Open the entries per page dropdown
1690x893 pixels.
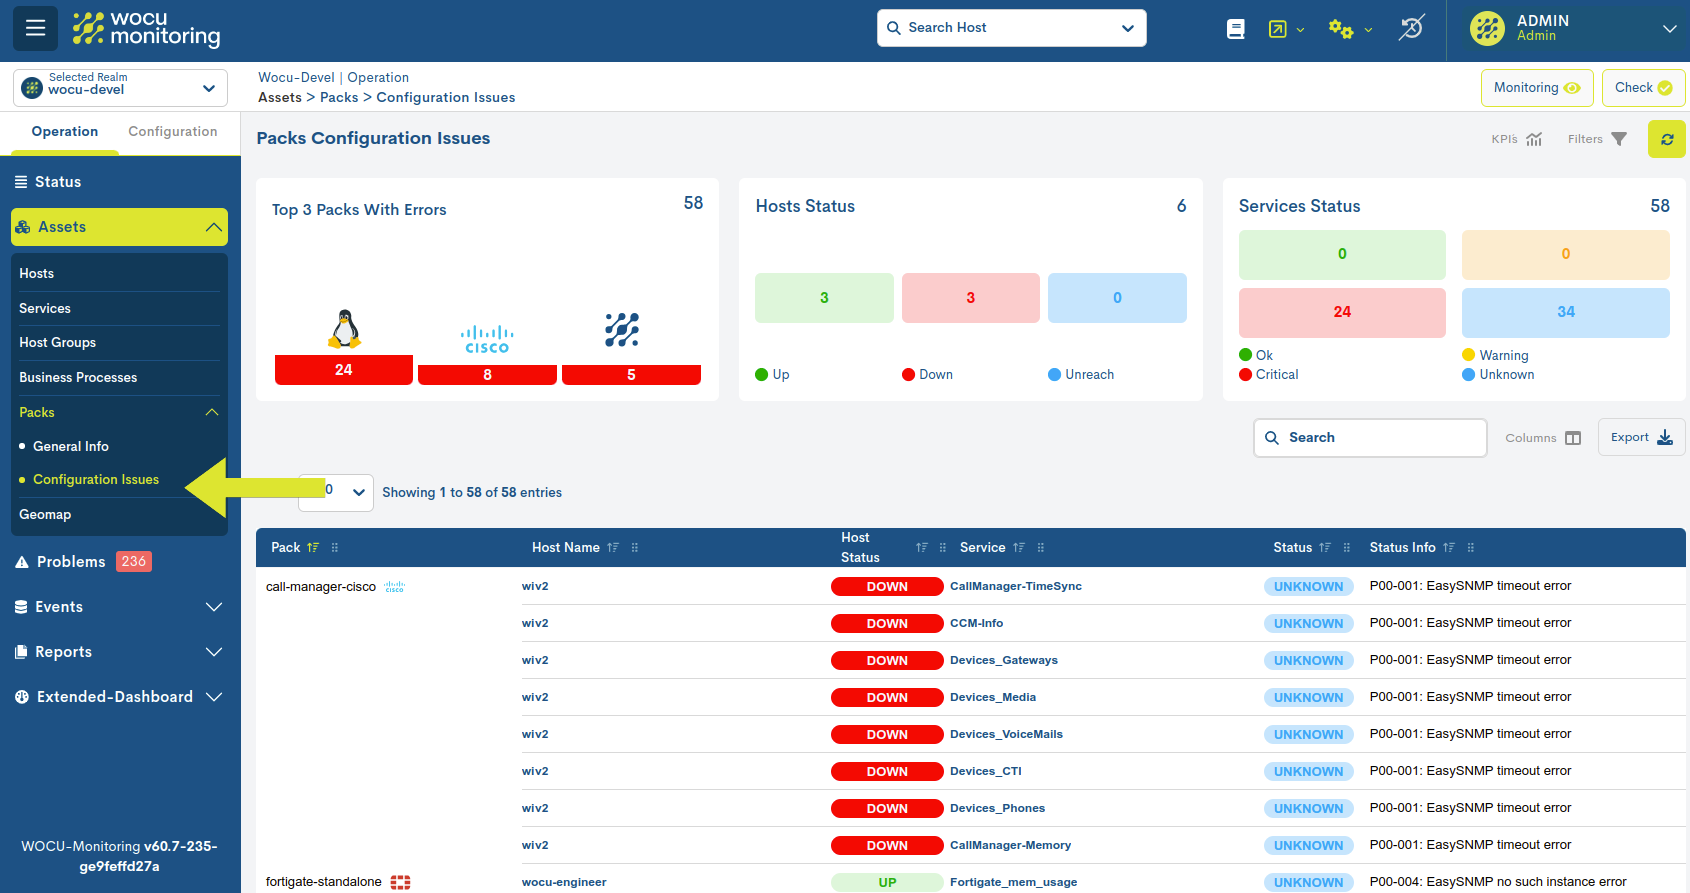(x=336, y=492)
